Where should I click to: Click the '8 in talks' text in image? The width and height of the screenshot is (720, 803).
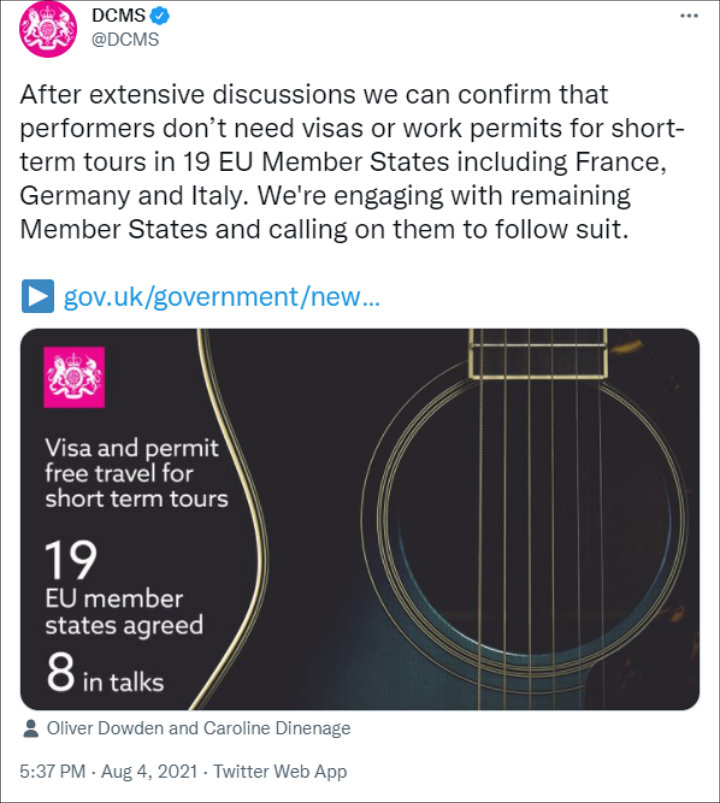point(105,672)
